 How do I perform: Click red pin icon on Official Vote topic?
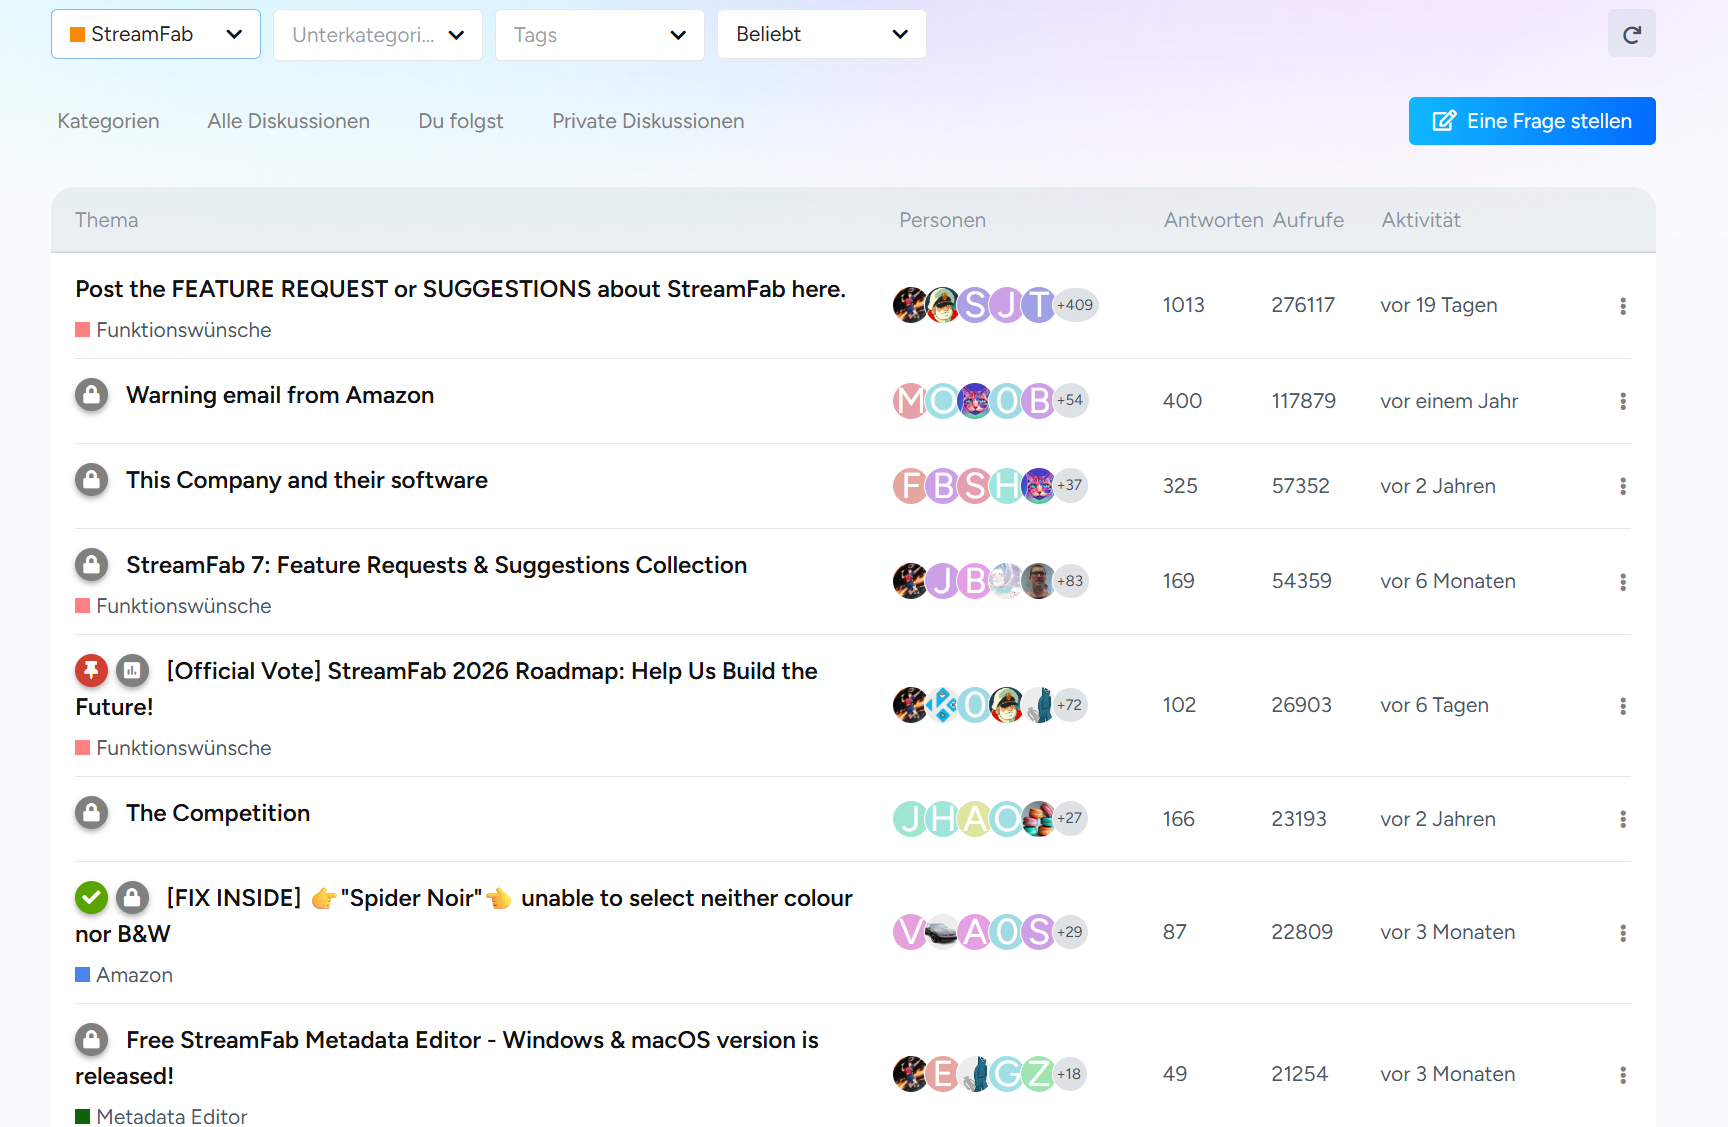(x=91, y=671)
